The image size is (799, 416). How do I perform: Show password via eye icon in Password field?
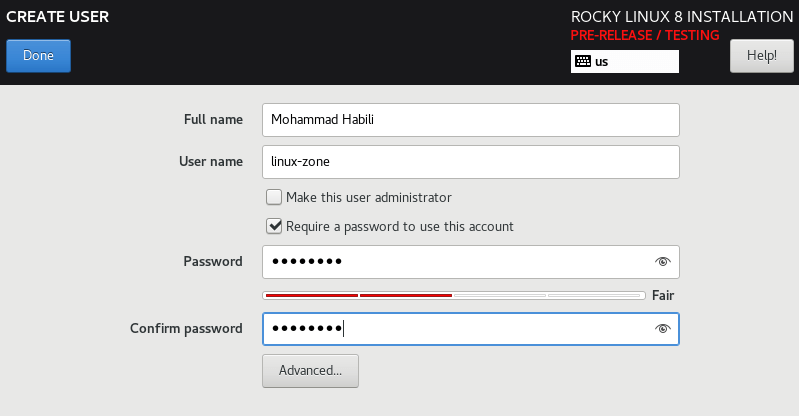[662, 262]
